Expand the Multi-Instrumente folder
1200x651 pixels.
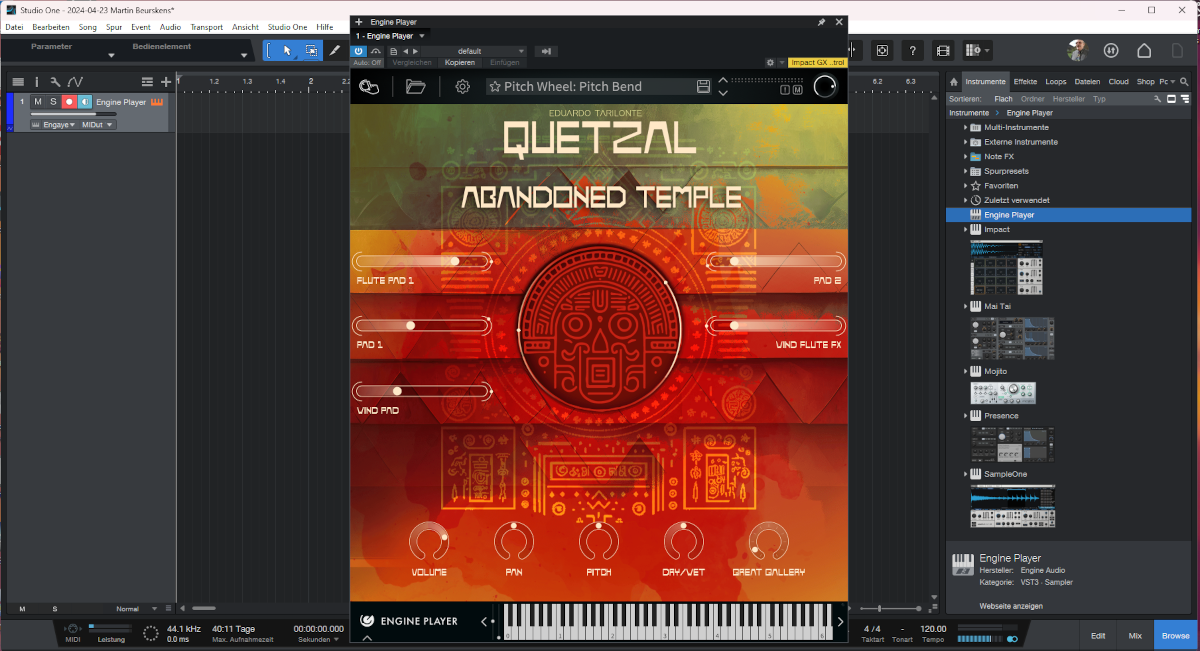point(965,128)
